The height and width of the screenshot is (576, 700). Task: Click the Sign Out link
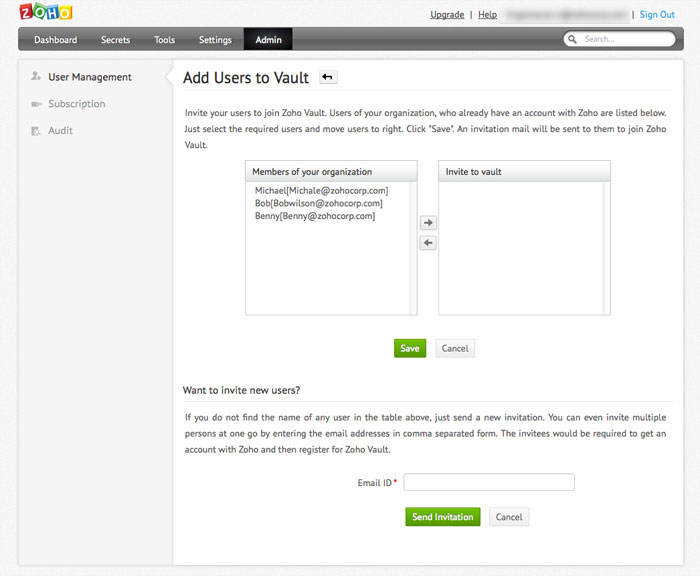click(x=657, y=15)
